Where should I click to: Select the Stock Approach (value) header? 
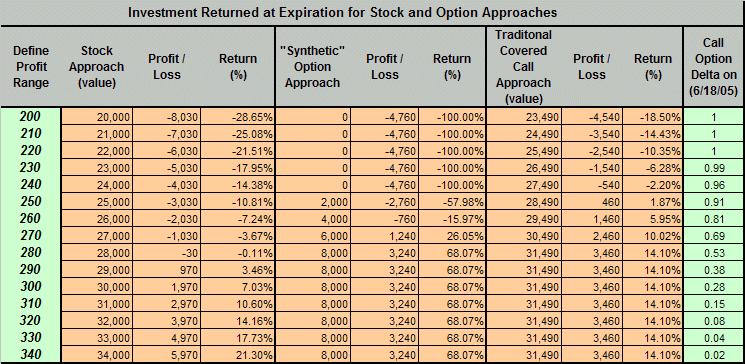96,67
